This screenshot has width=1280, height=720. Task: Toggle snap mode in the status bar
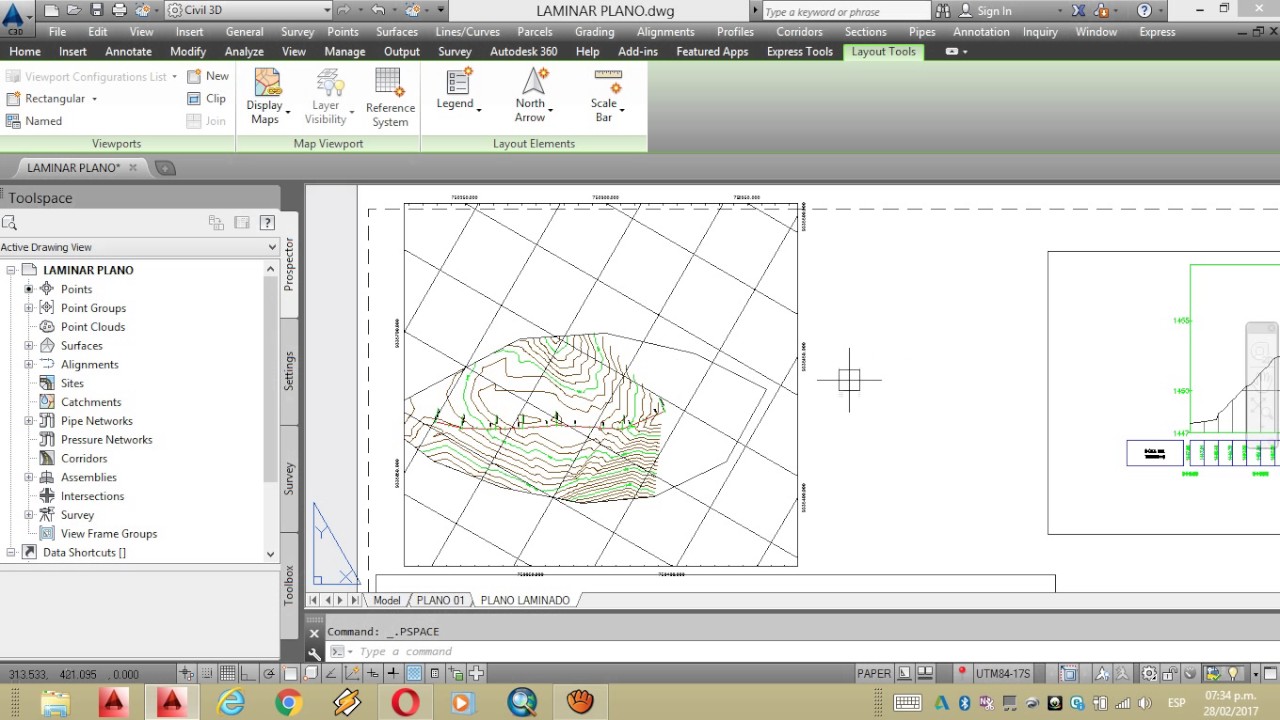(208, 674)
